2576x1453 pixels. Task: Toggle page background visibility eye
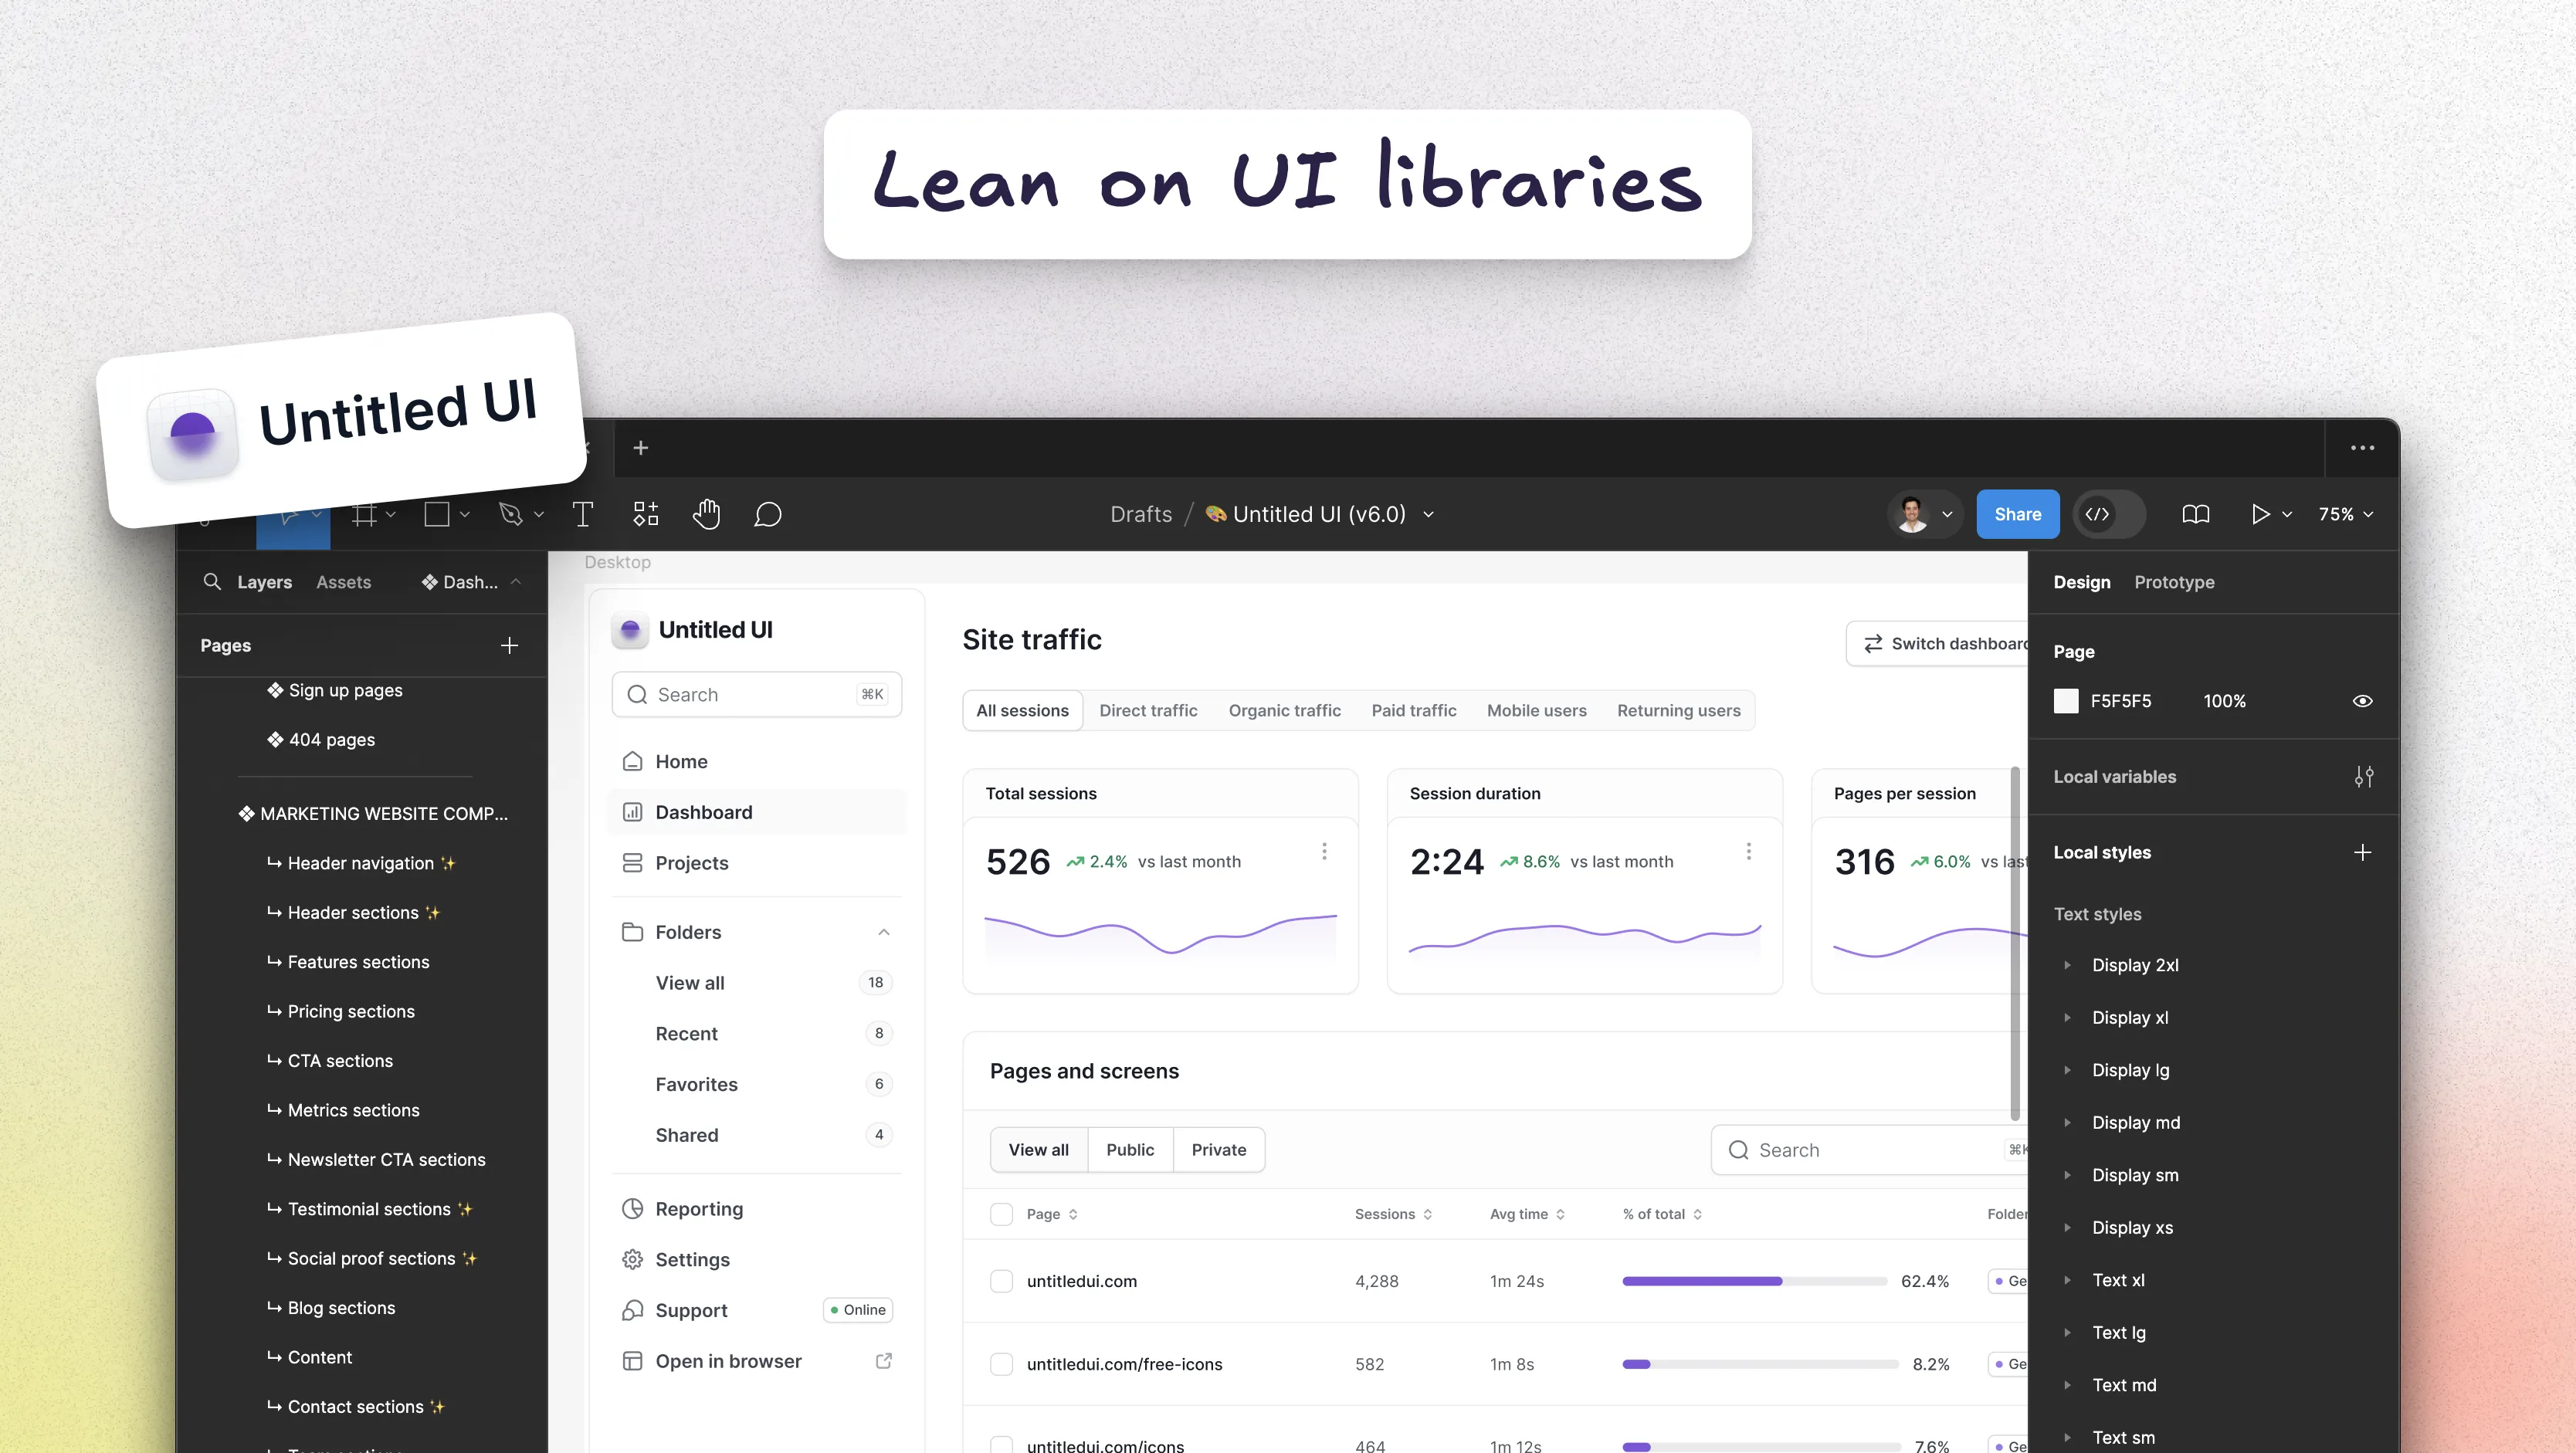[2363, 701]
